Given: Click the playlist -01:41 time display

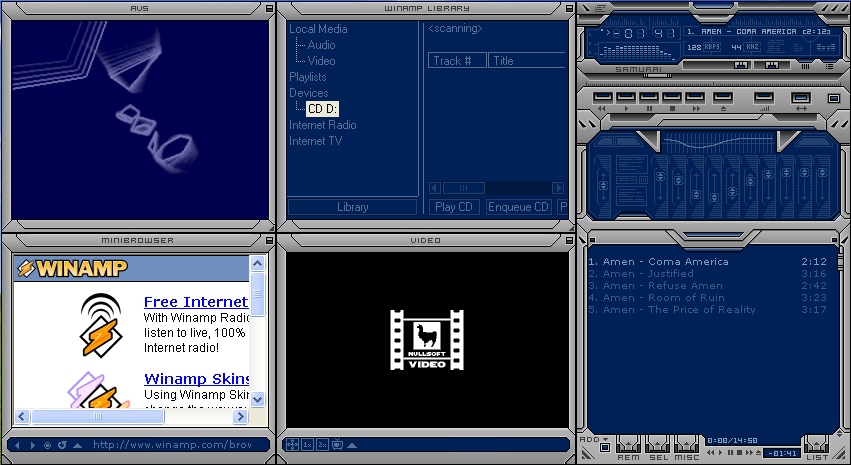Looking at the screenshot, I should (782, 454).
